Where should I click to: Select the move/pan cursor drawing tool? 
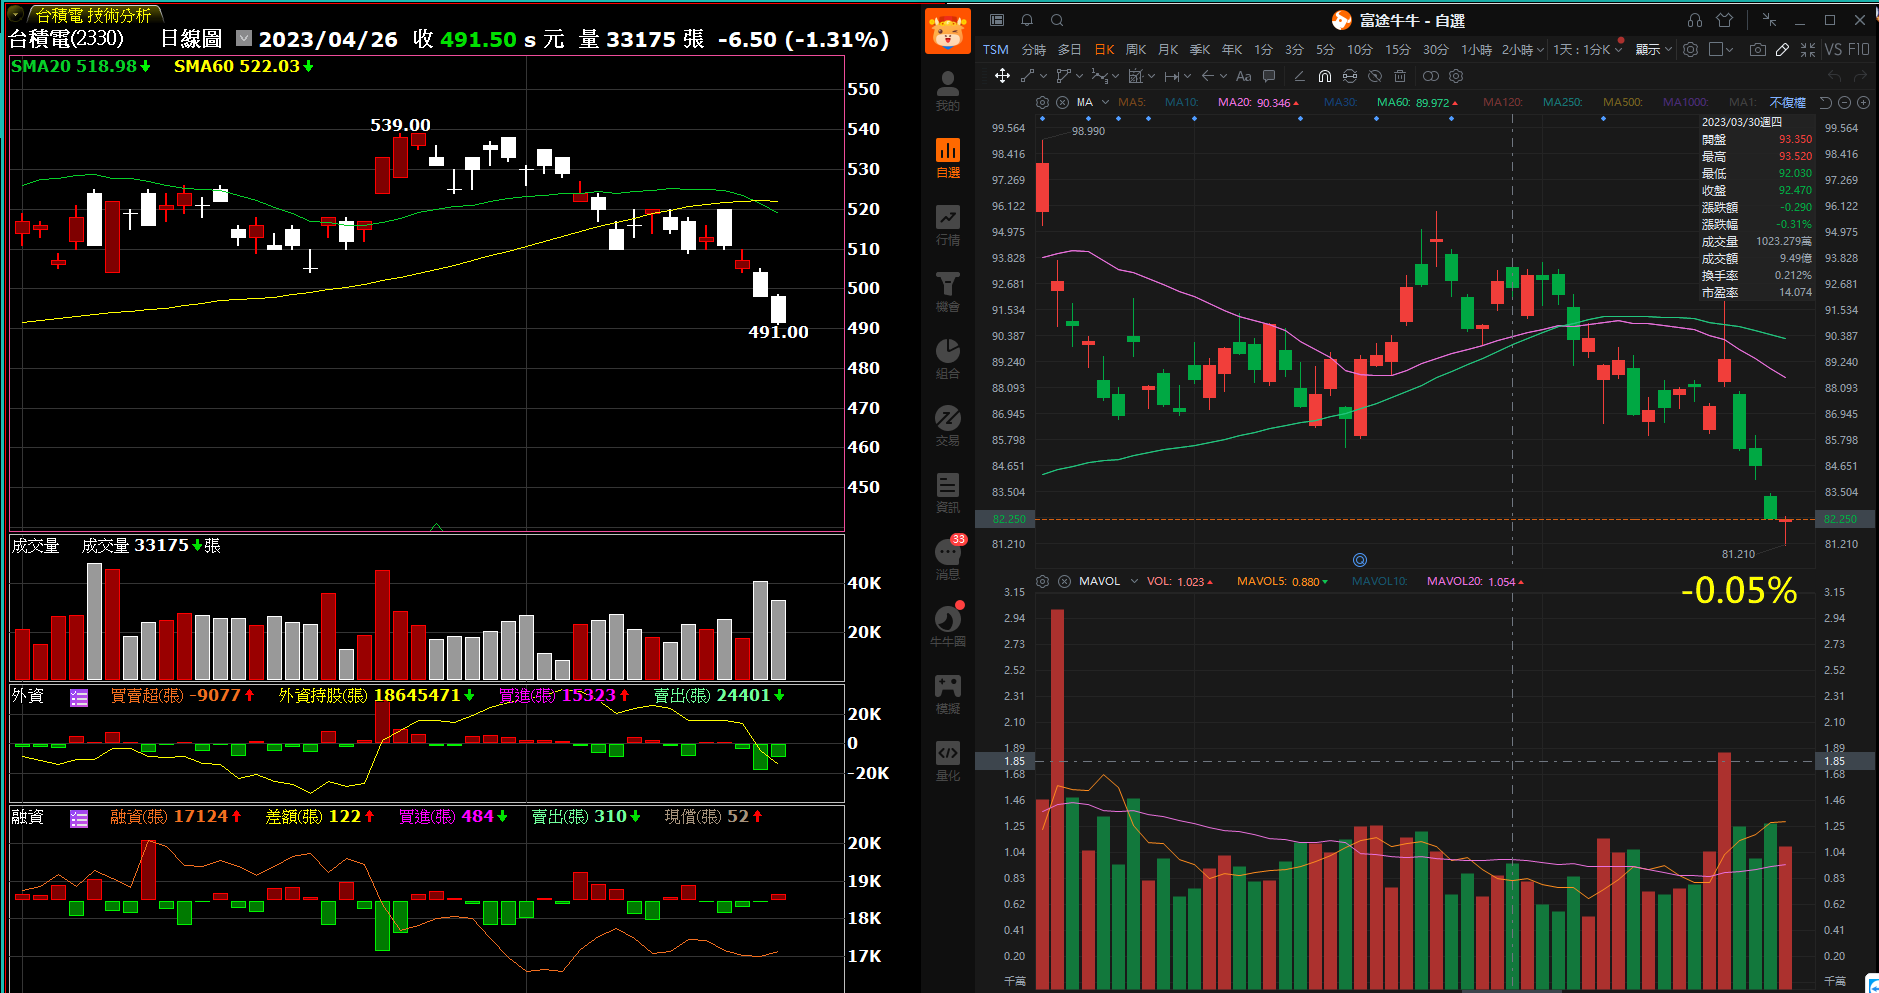[1002, 76]
